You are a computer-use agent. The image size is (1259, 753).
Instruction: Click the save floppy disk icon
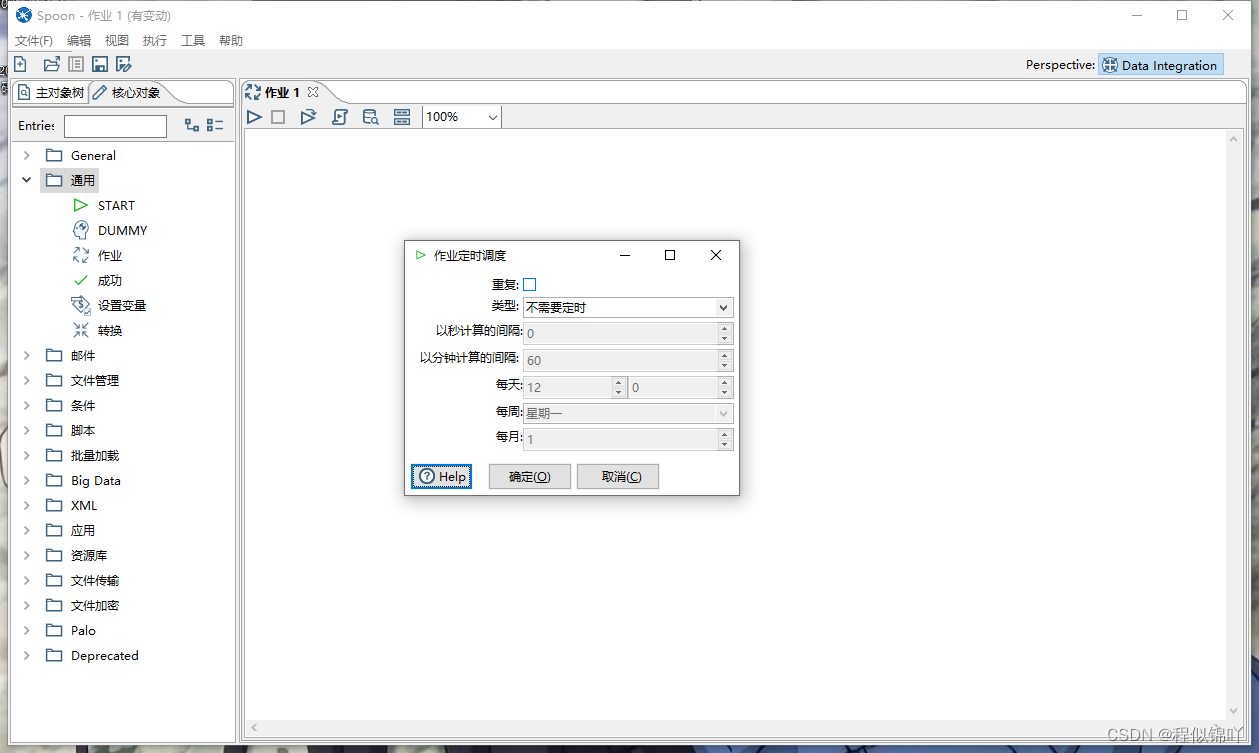[100, 64]
